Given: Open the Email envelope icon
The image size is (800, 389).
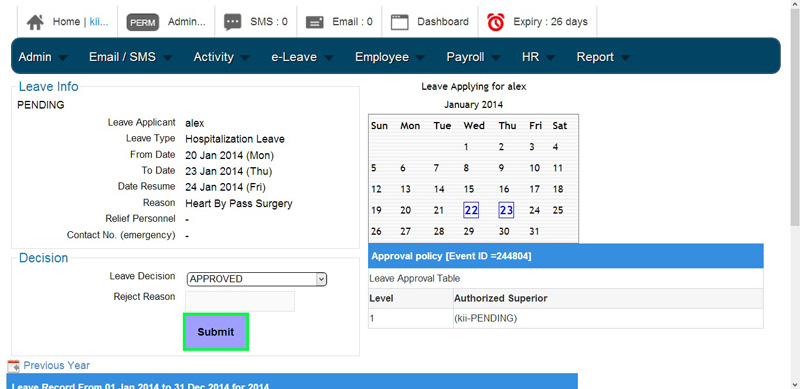Looking at the screenshot, I should (315, 22).
